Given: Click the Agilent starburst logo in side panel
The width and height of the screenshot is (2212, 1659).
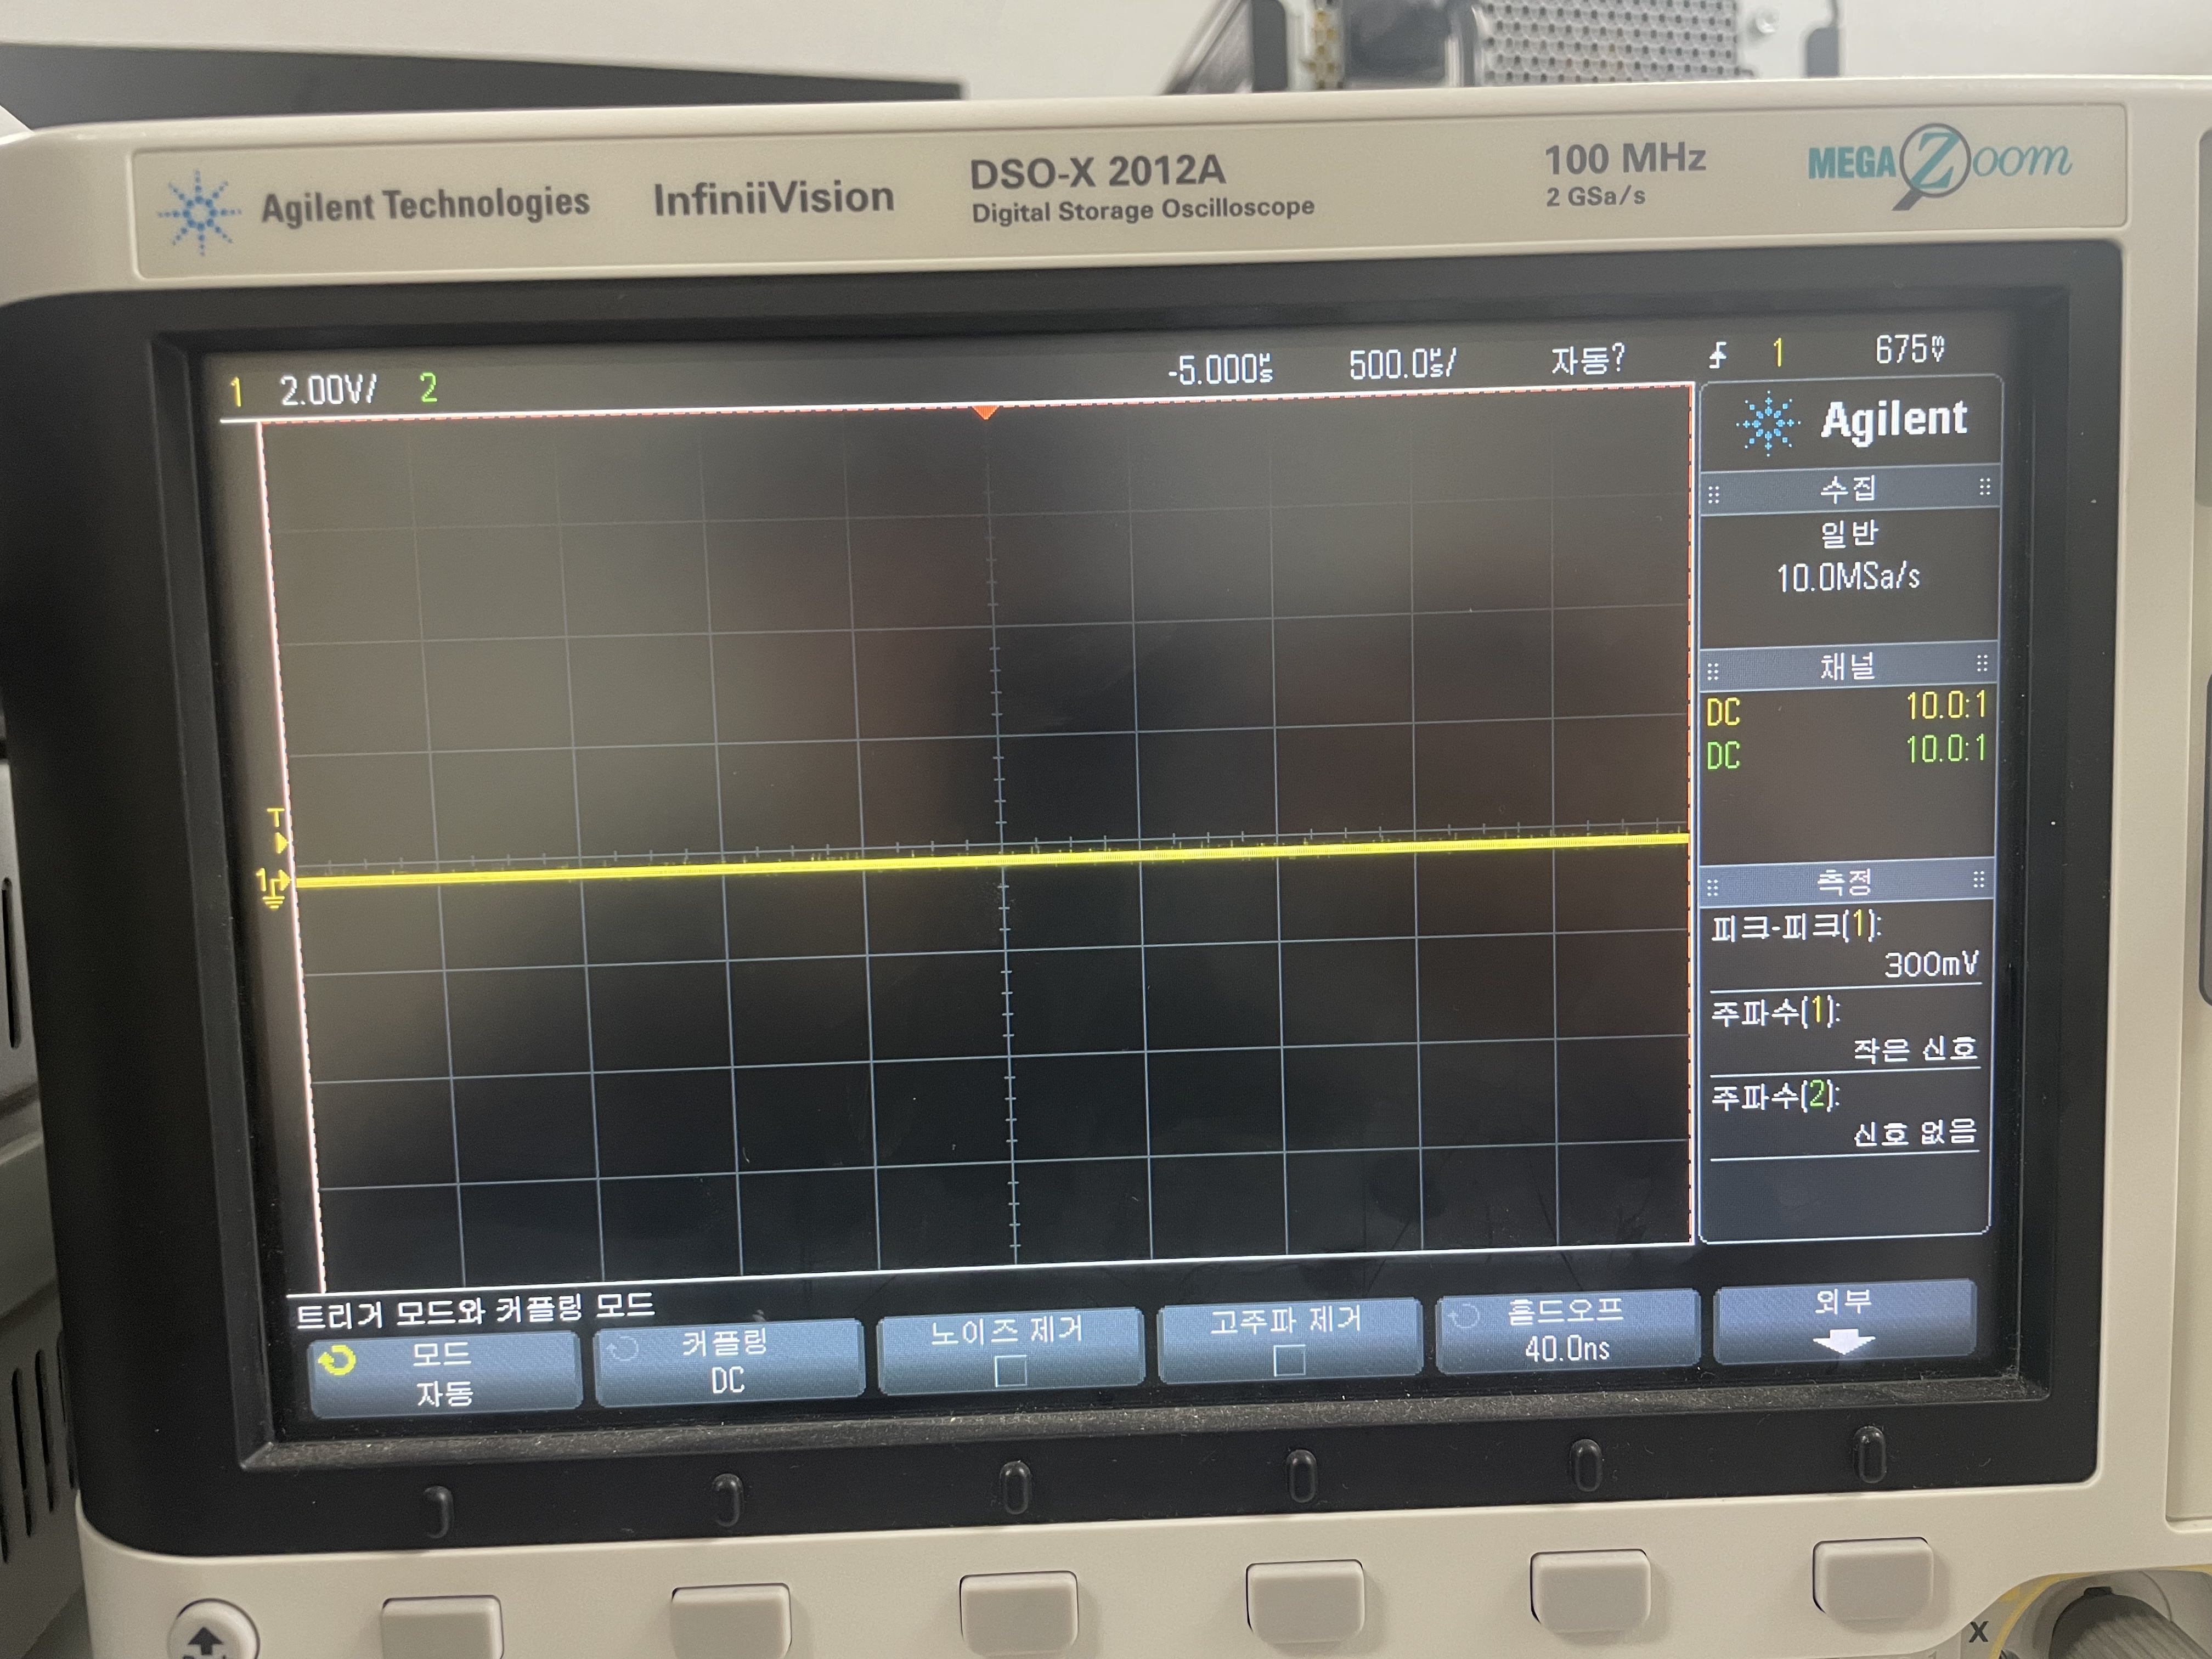Looking at the screenshot, I should pyautogui.click(x=1768, y=424).
